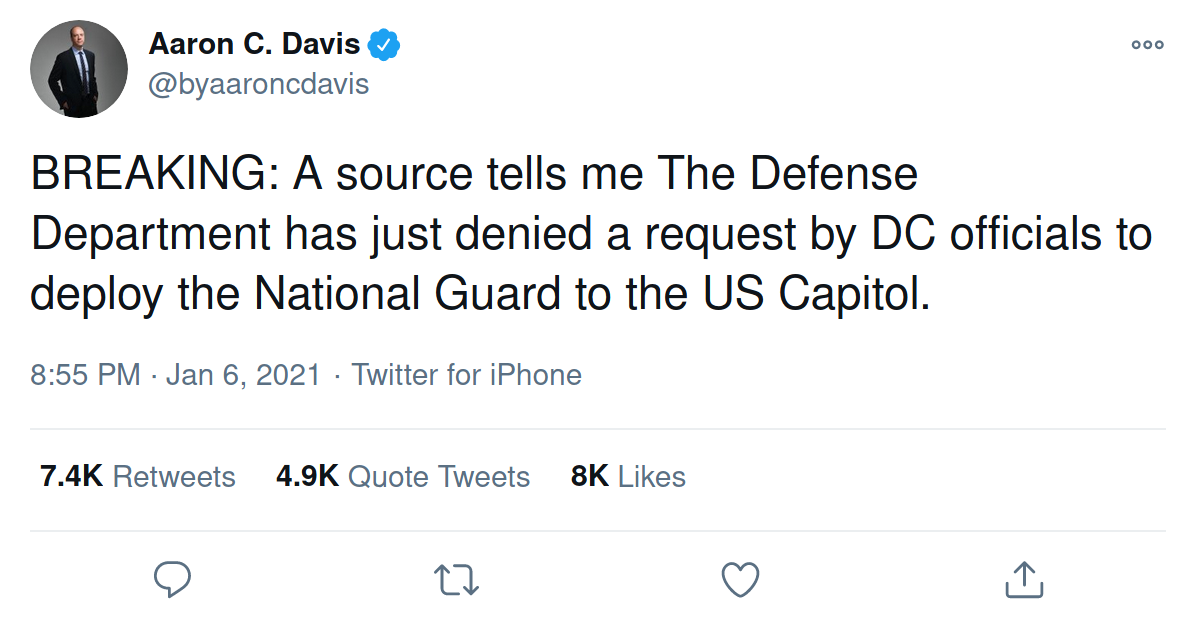
Task: Click the blue verified badge
Action: coord(385,45)
